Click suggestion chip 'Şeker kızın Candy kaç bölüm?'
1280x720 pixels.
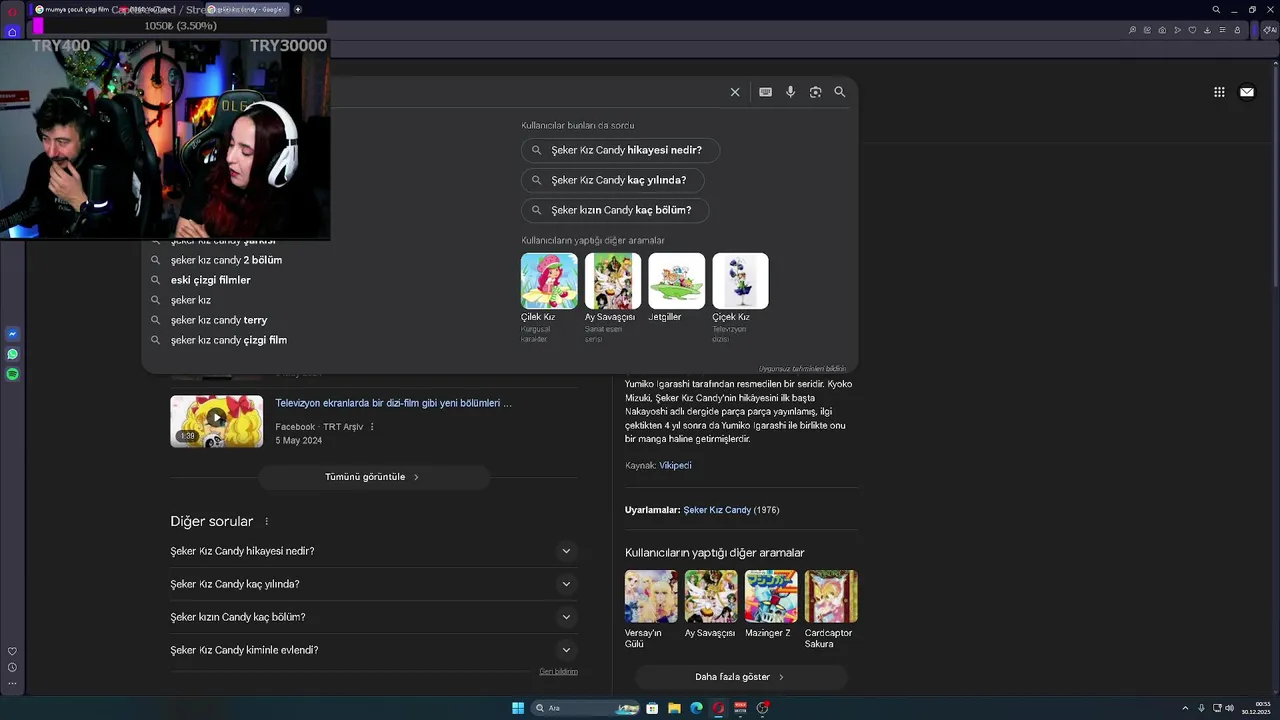(x=615, y=210)
